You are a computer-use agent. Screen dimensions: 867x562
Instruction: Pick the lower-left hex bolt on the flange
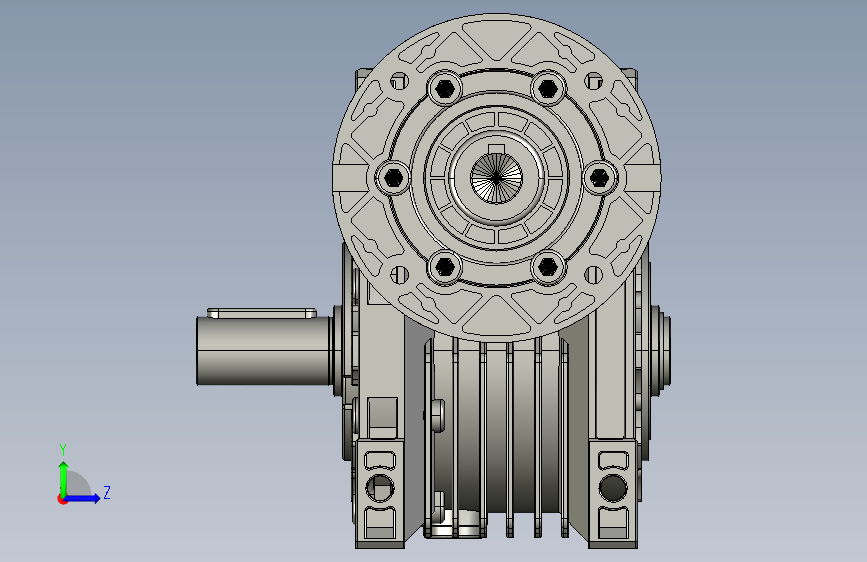(x=445, y=267)
